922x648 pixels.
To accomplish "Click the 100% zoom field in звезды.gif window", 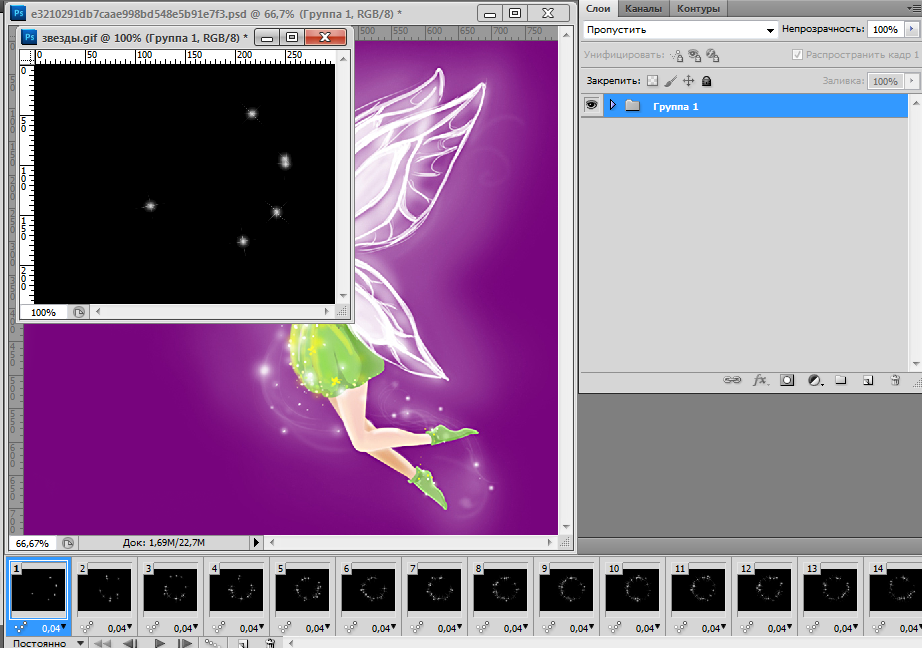I will point(44,312).
